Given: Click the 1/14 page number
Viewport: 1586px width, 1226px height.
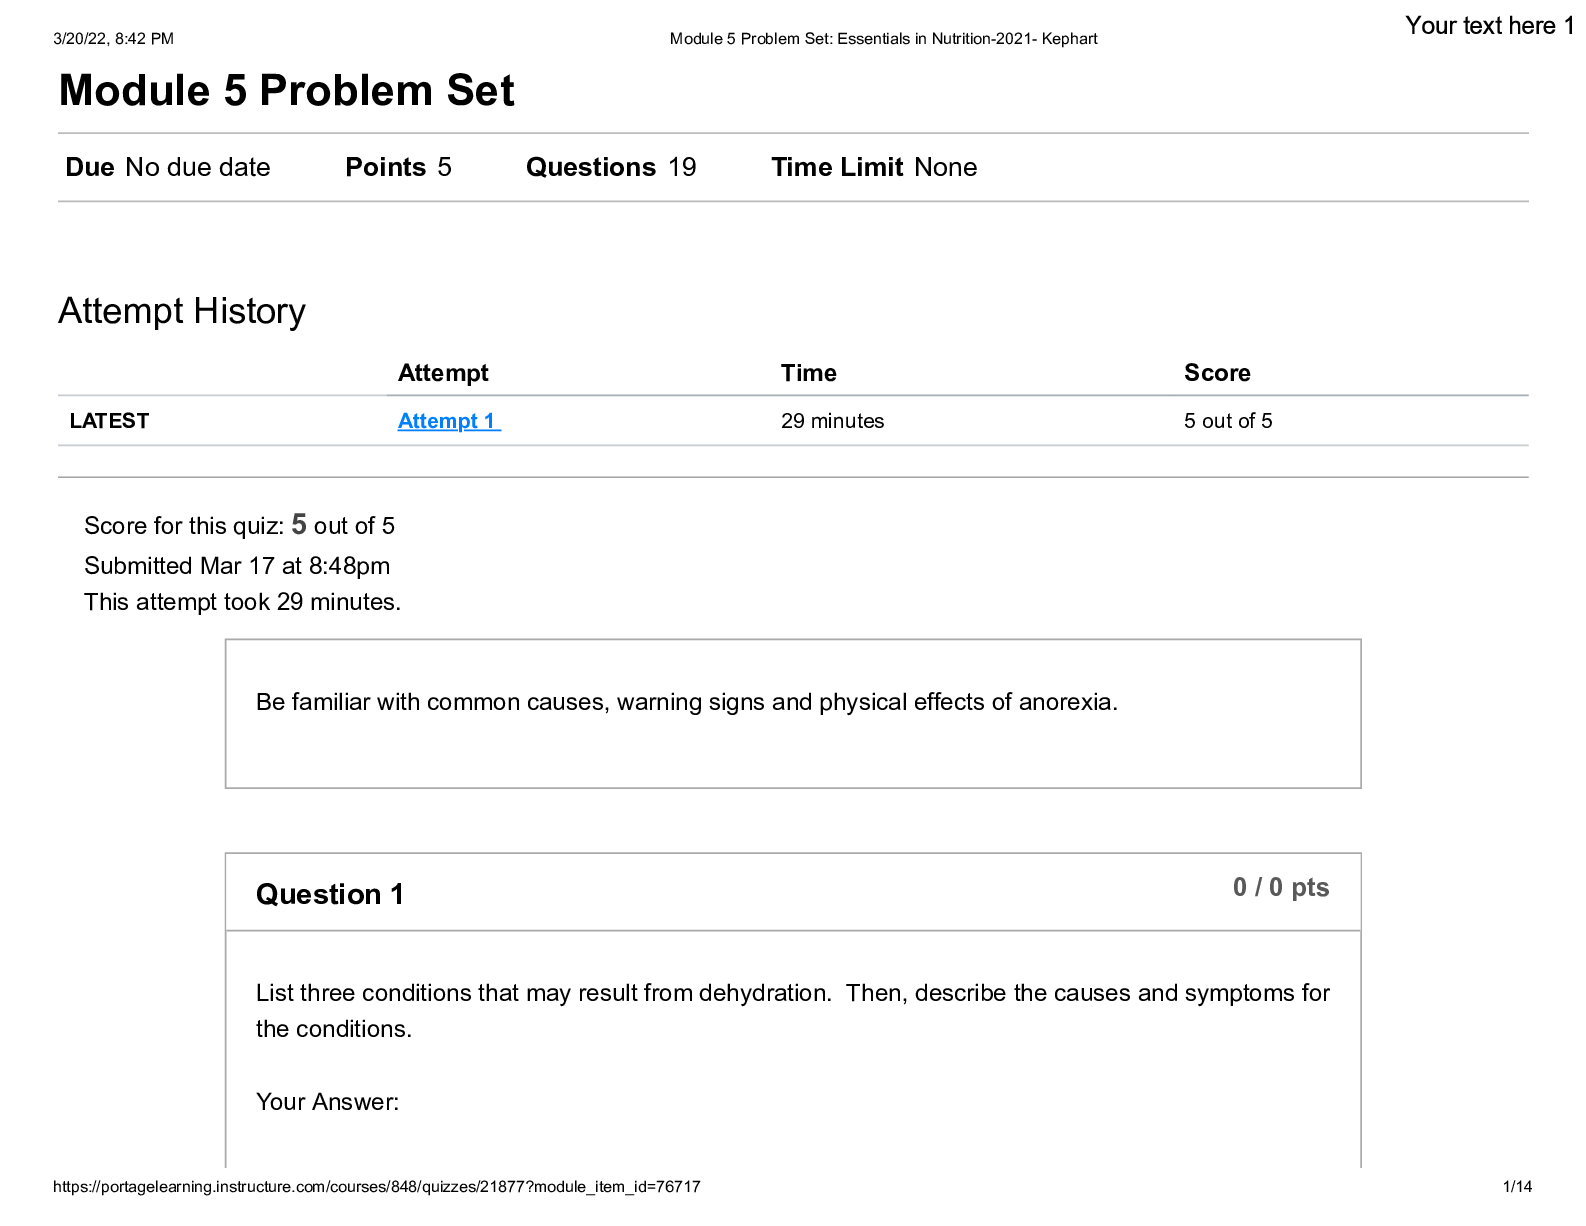Looking at the screenshot, I should tap(1517, 1187).
